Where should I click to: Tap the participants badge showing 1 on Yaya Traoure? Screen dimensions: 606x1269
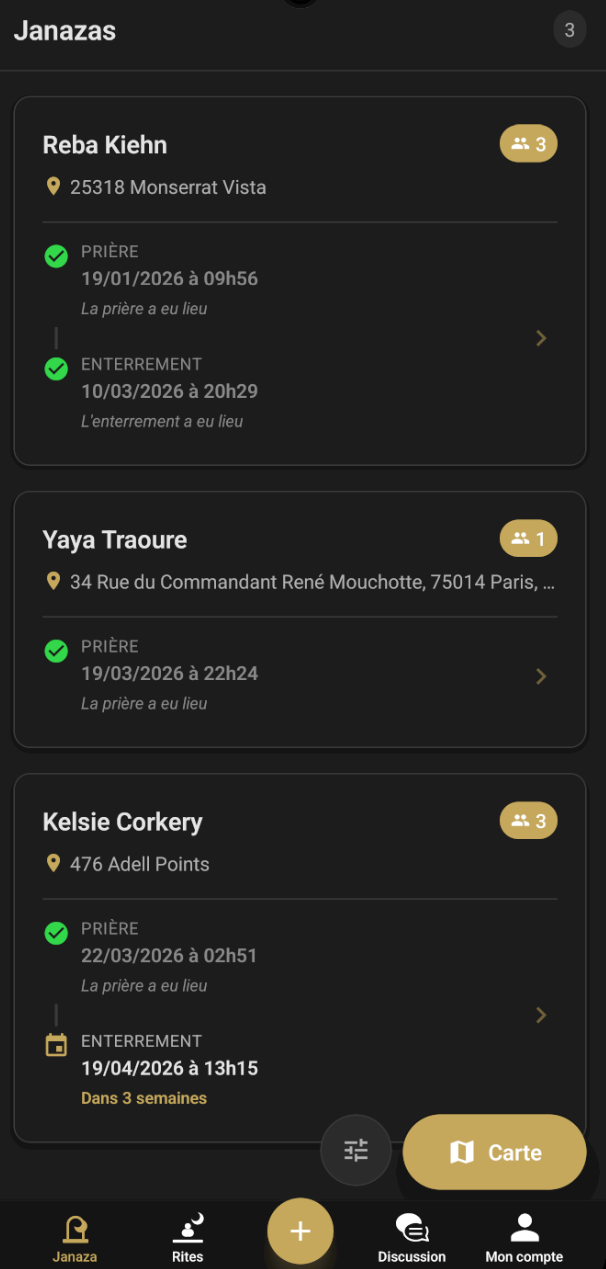[x=528, y=539]
